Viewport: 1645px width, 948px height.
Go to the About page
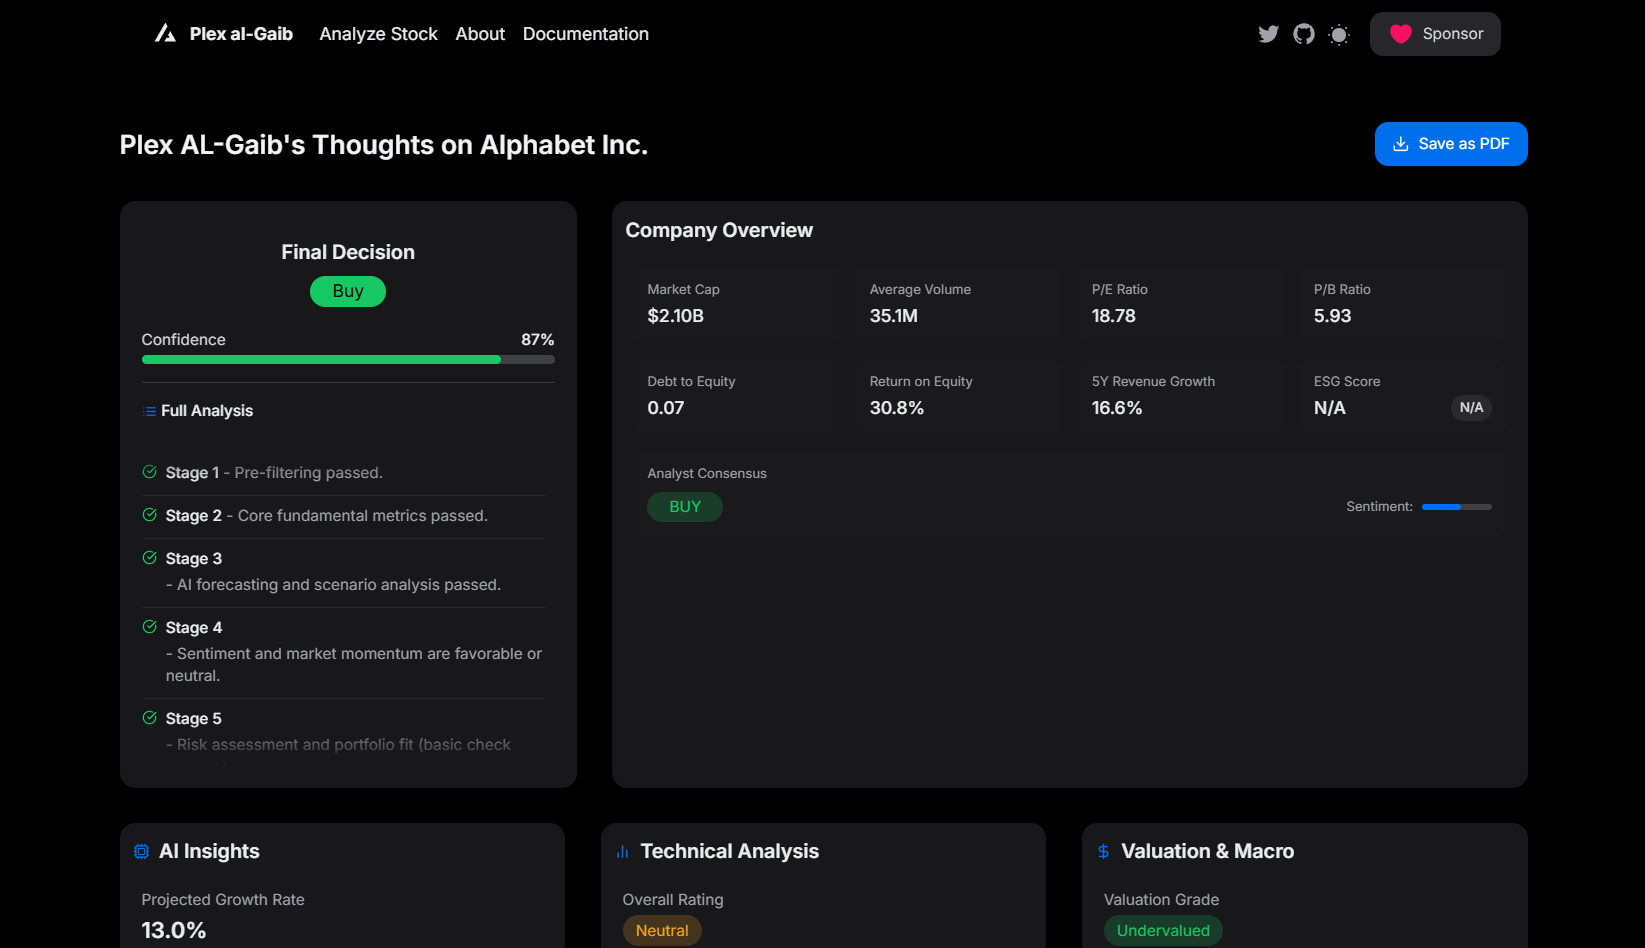click(480, 34)
